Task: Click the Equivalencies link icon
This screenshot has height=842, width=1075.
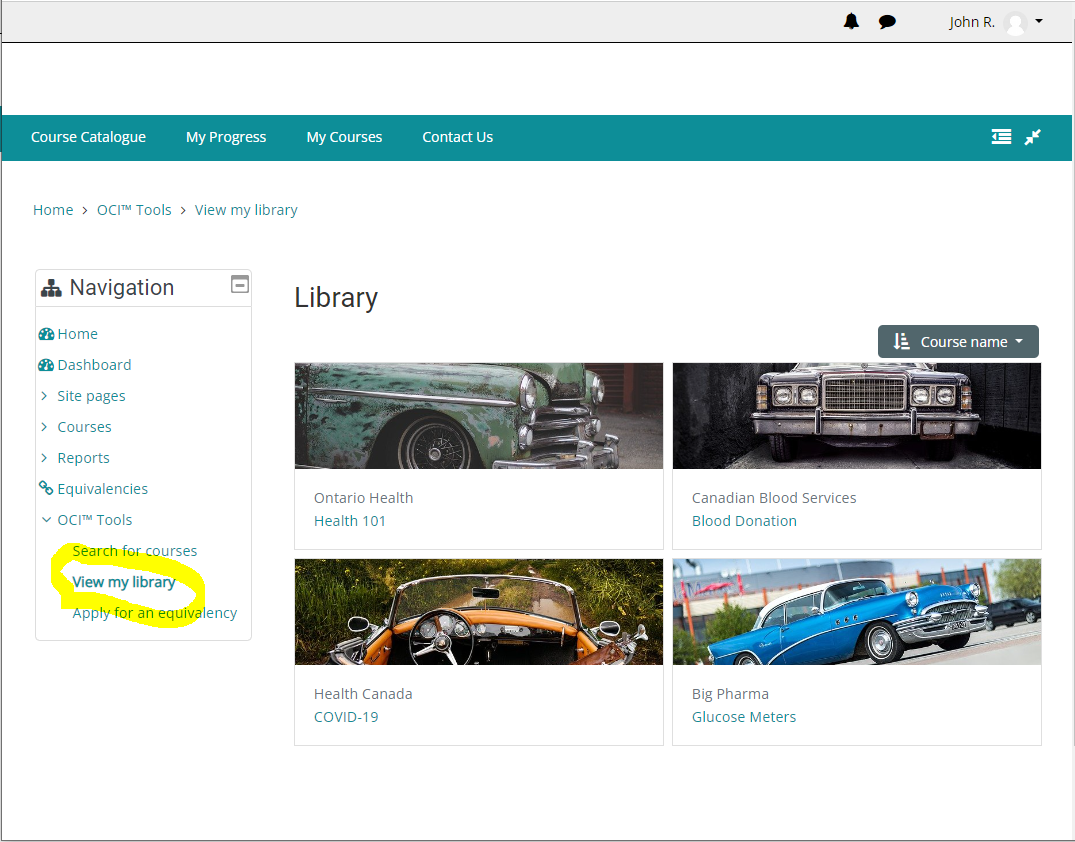Action: coord(46,489)
